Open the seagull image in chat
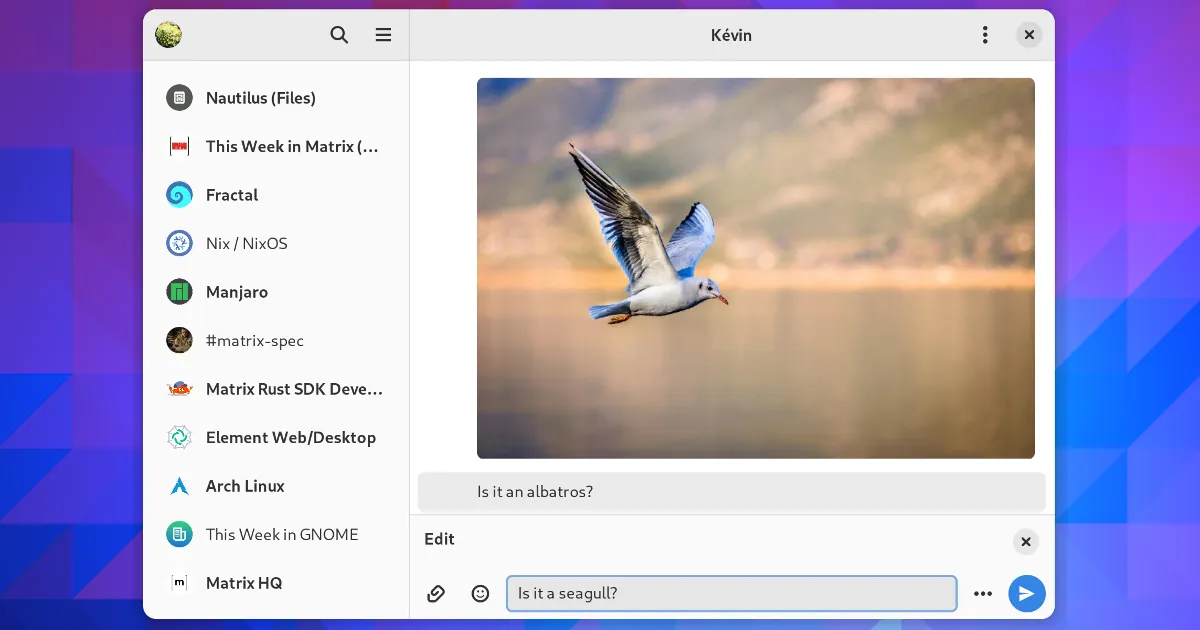1200x630 pixels. 755,268
